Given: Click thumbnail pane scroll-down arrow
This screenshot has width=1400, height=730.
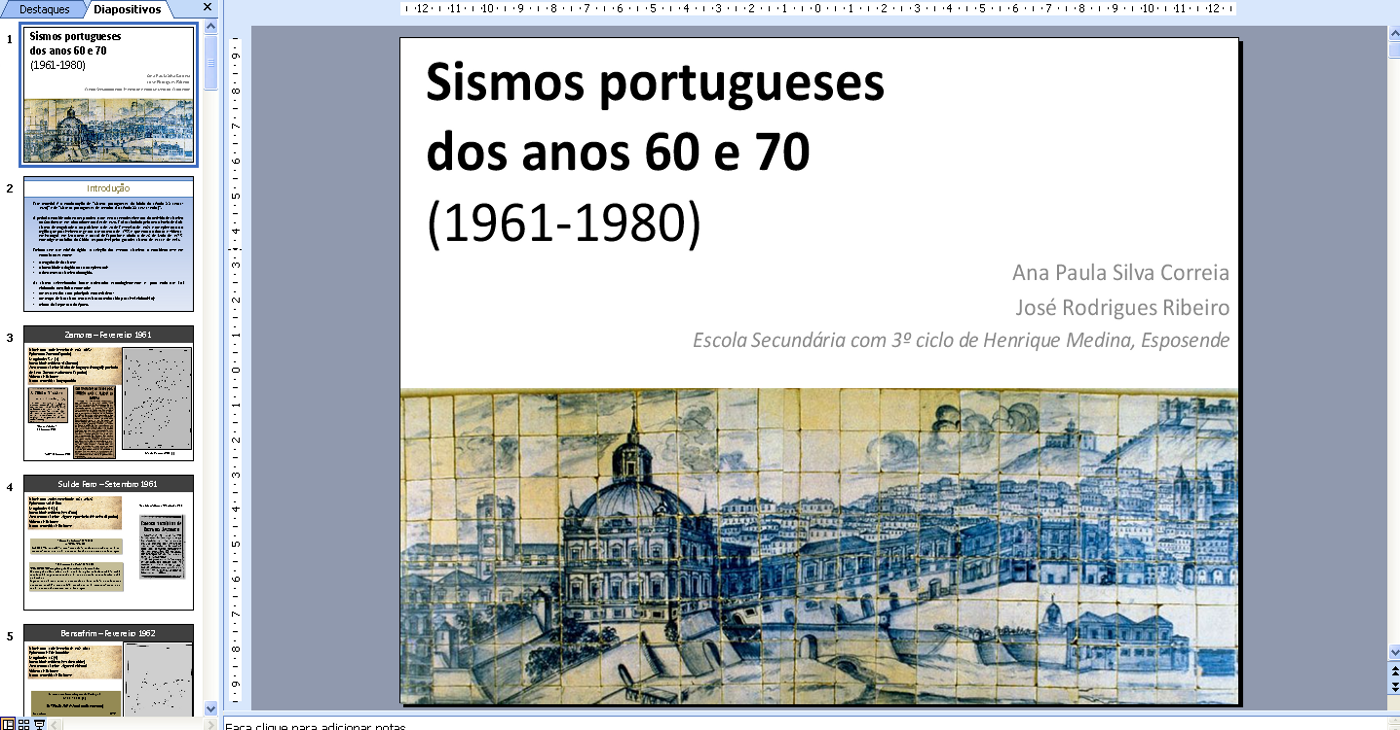Looking at the screenshot, I should pyautogui.click(x=211, y=708).
